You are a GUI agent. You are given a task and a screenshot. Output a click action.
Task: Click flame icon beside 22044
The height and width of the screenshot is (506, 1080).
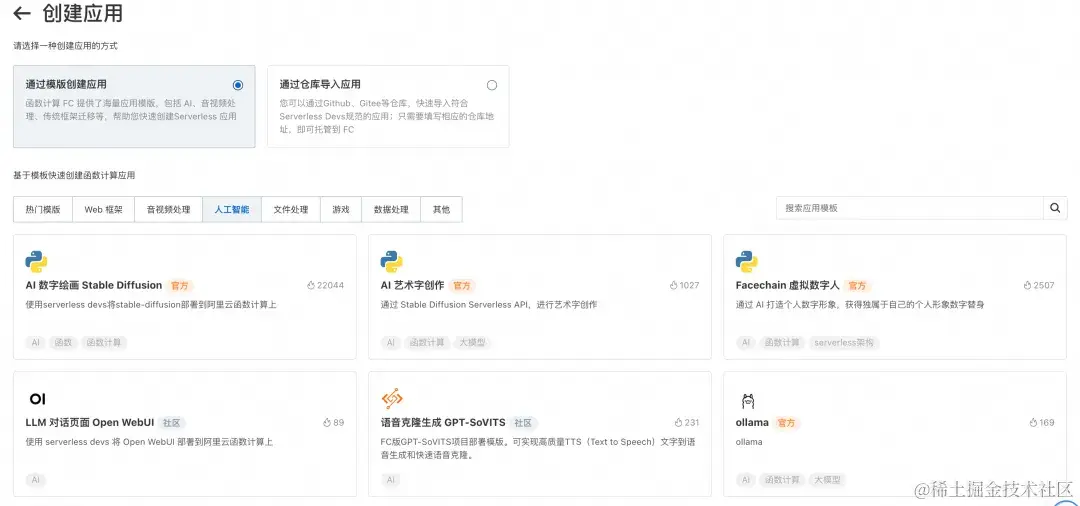pos(311,285)
